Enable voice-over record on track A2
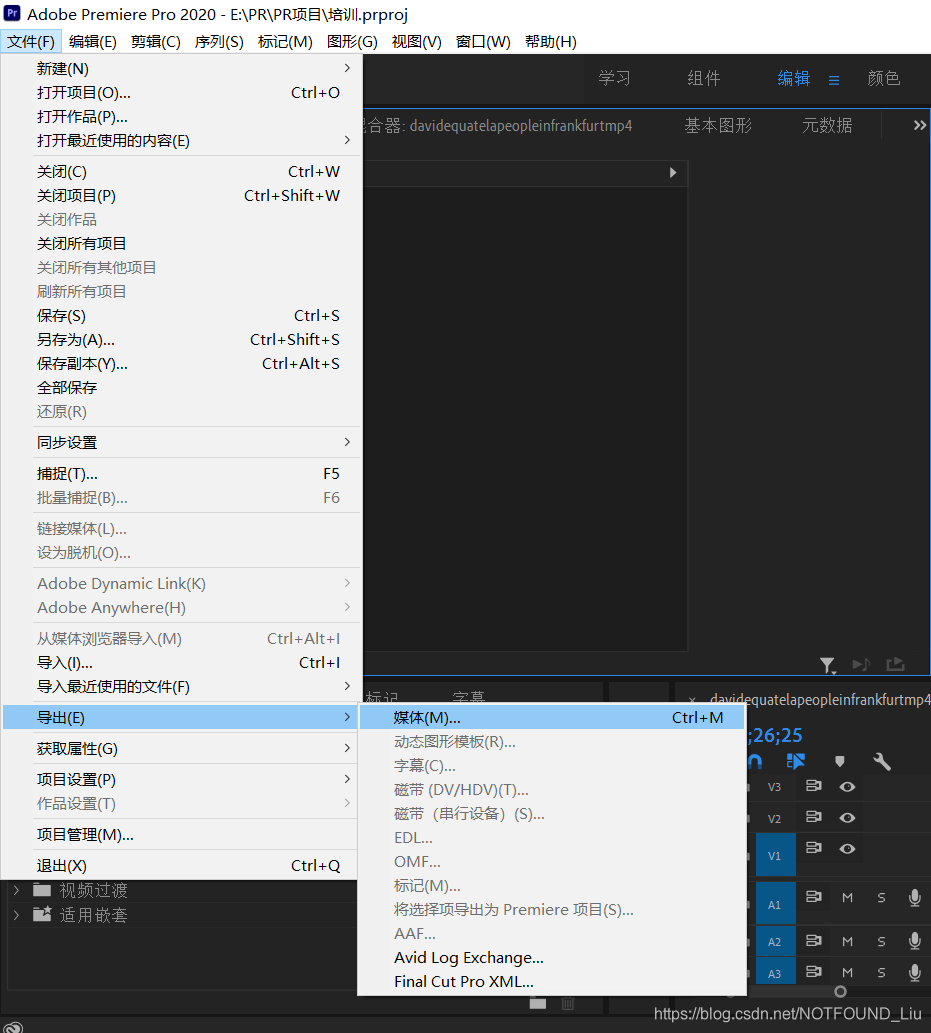The image size is (931, 1033). pos(915,941)
